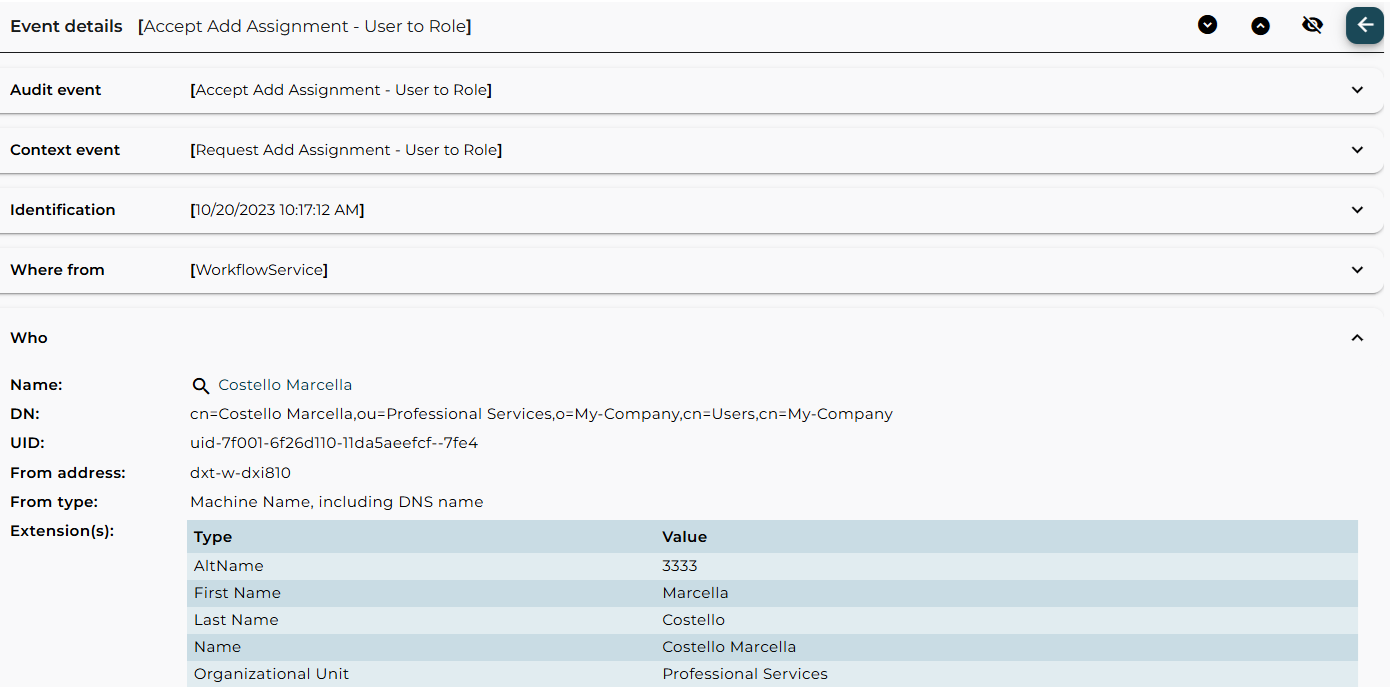The width and height of the screenshot is (1390, 687).
Task: Click the chevron icon on the Audit event row
Action: pos(1357,89)
